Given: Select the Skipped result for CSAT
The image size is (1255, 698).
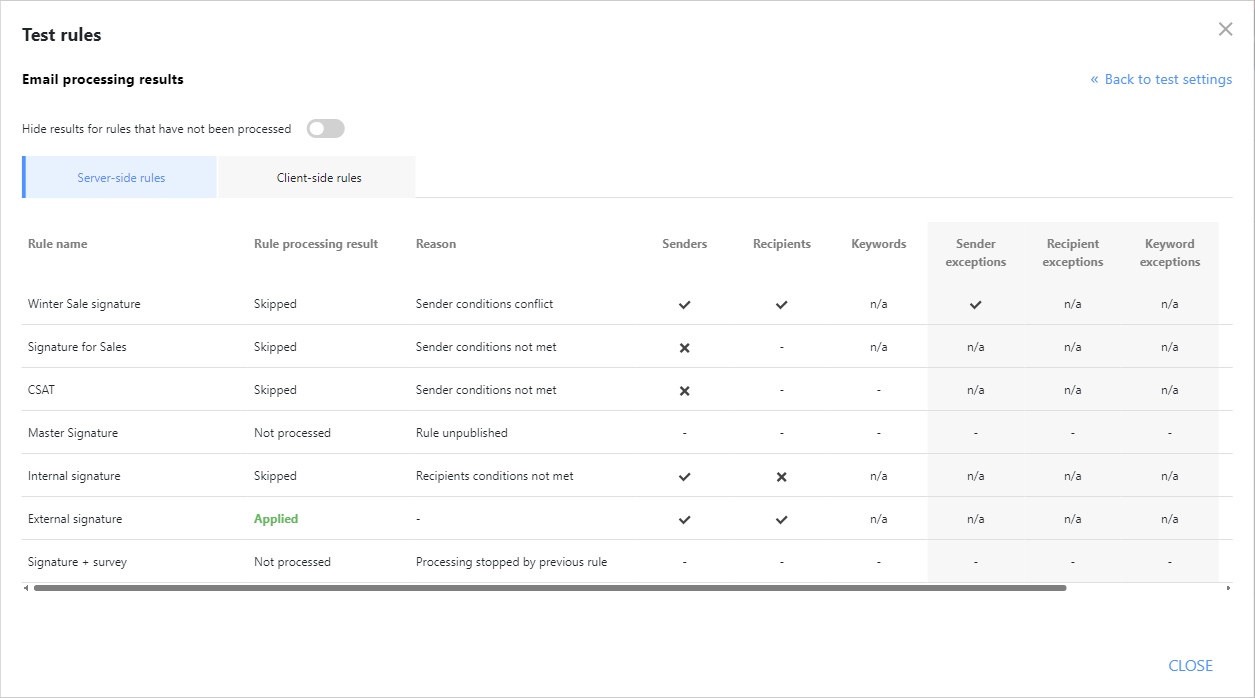Looking at the screenshot, I should coord(275,390).
